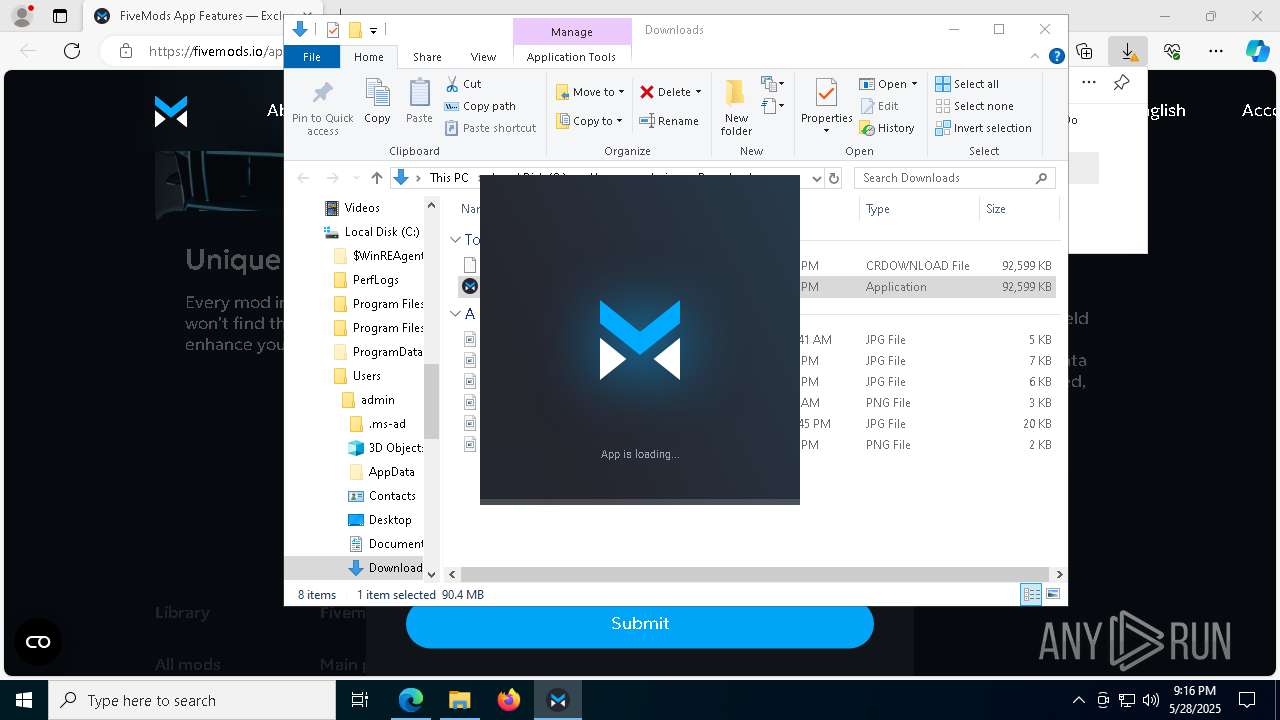Open File Explorer from the taskbar
Image resolution: width=1280 pixels, height=720 pixels.
point(460,700)
